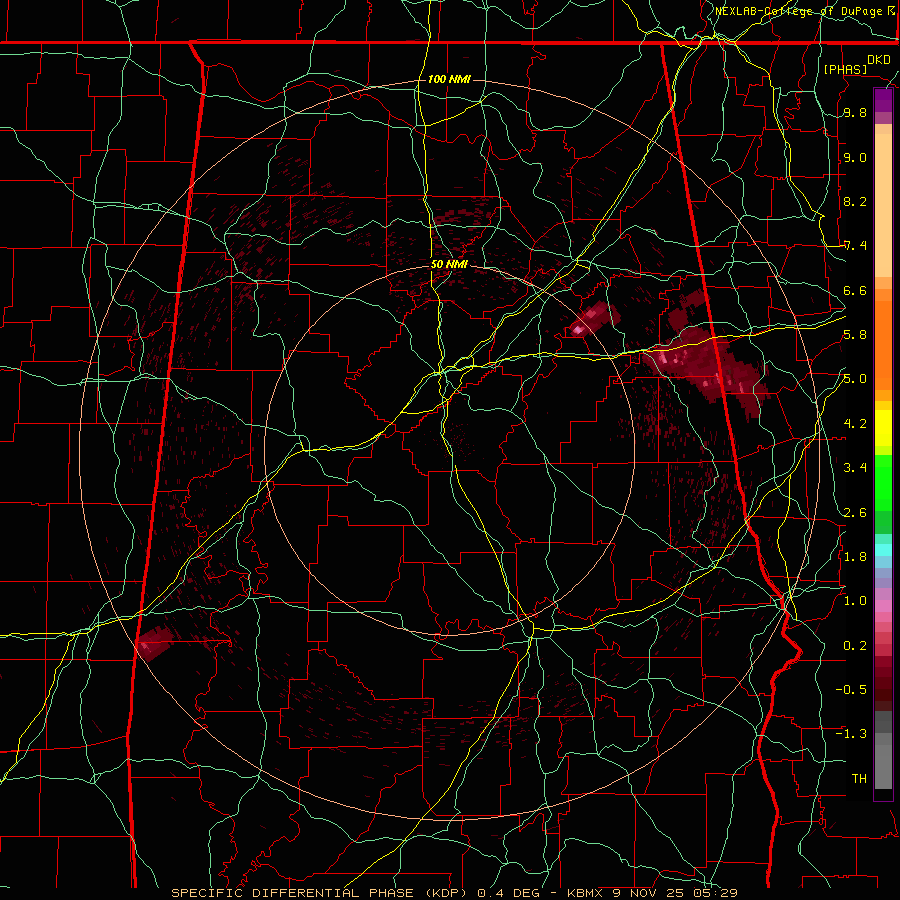Click the 5.0 value on the color scale
Screen dimensions: 900x900
855,379
